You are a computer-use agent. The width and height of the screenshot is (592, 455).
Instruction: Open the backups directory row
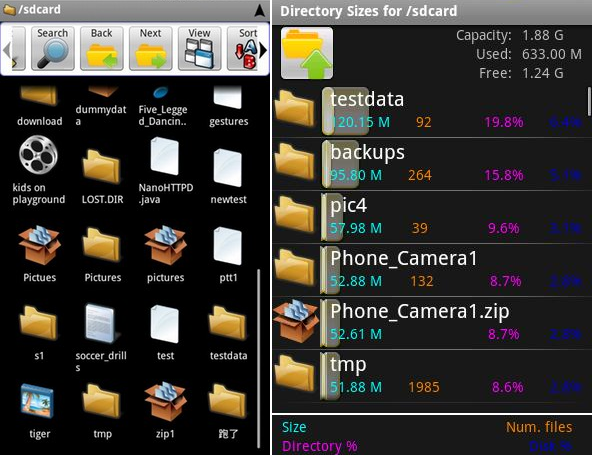[432, 163]
